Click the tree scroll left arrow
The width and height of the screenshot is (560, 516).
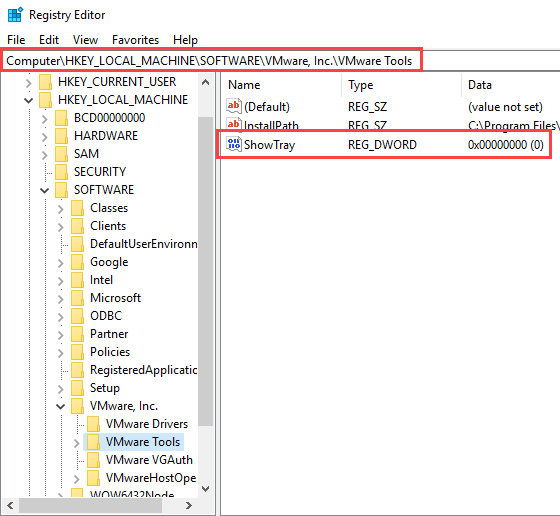point(10,505)
